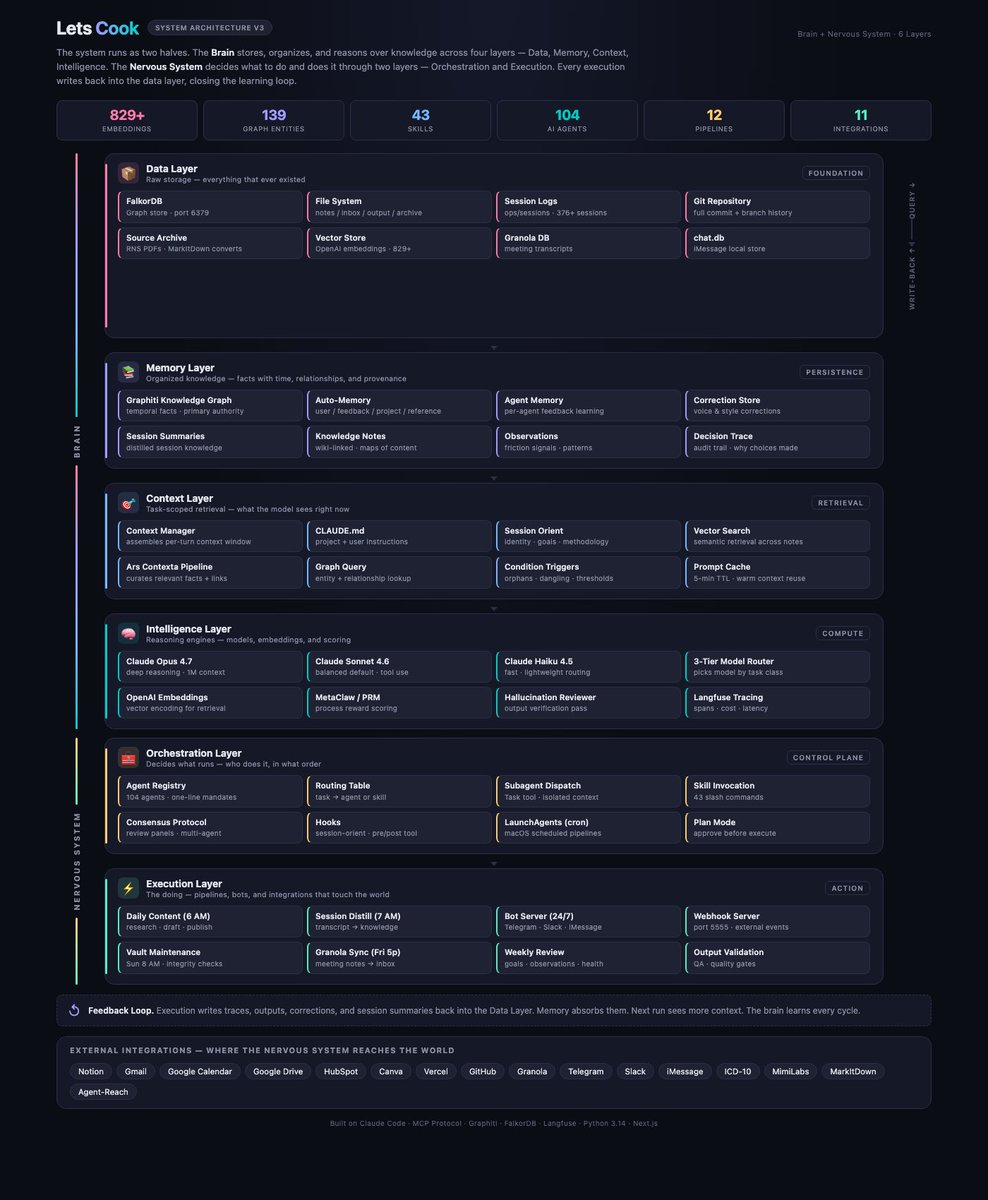Open the 3-Tier Model Router card
The image size is (988, 1200).
777,667
